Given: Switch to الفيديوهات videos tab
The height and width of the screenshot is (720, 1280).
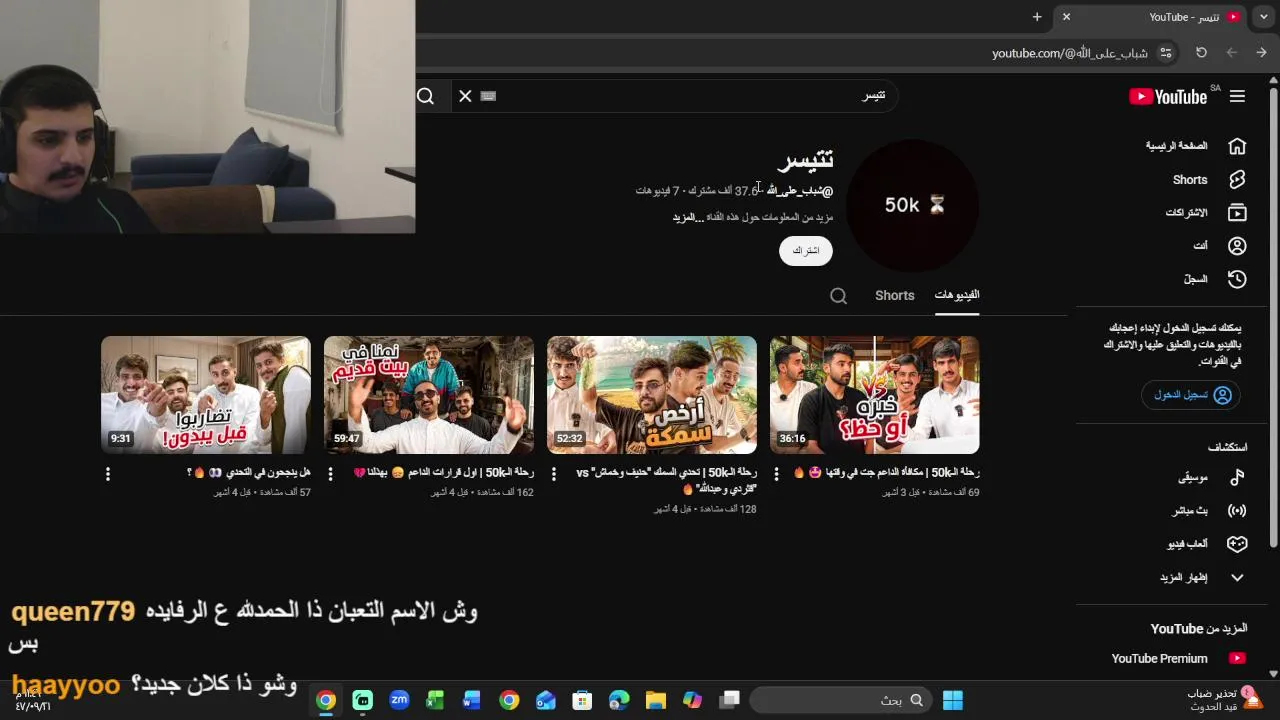Looking at the screenshot, I should (x=957, y=295).
